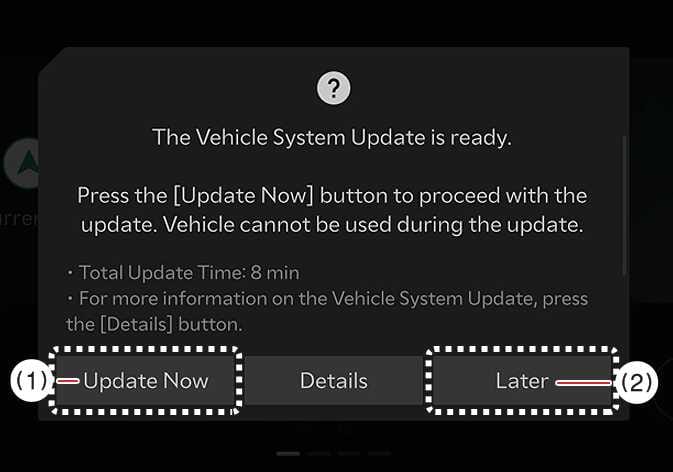Tap the question mark help icon
Screen dimensions: 673x472
click(333, 88)
